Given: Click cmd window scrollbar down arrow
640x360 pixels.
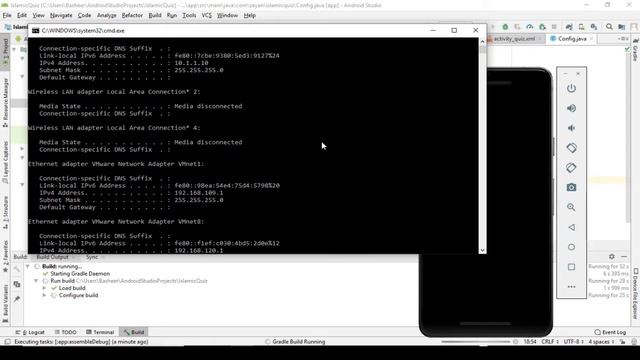Looking at the screenshot, I should [x=482, y=250].
